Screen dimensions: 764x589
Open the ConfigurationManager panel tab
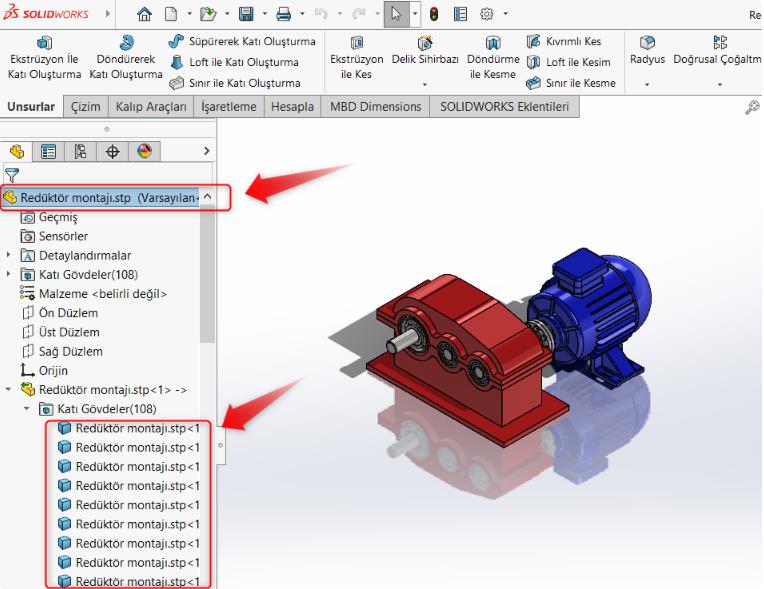click(79, 151)
